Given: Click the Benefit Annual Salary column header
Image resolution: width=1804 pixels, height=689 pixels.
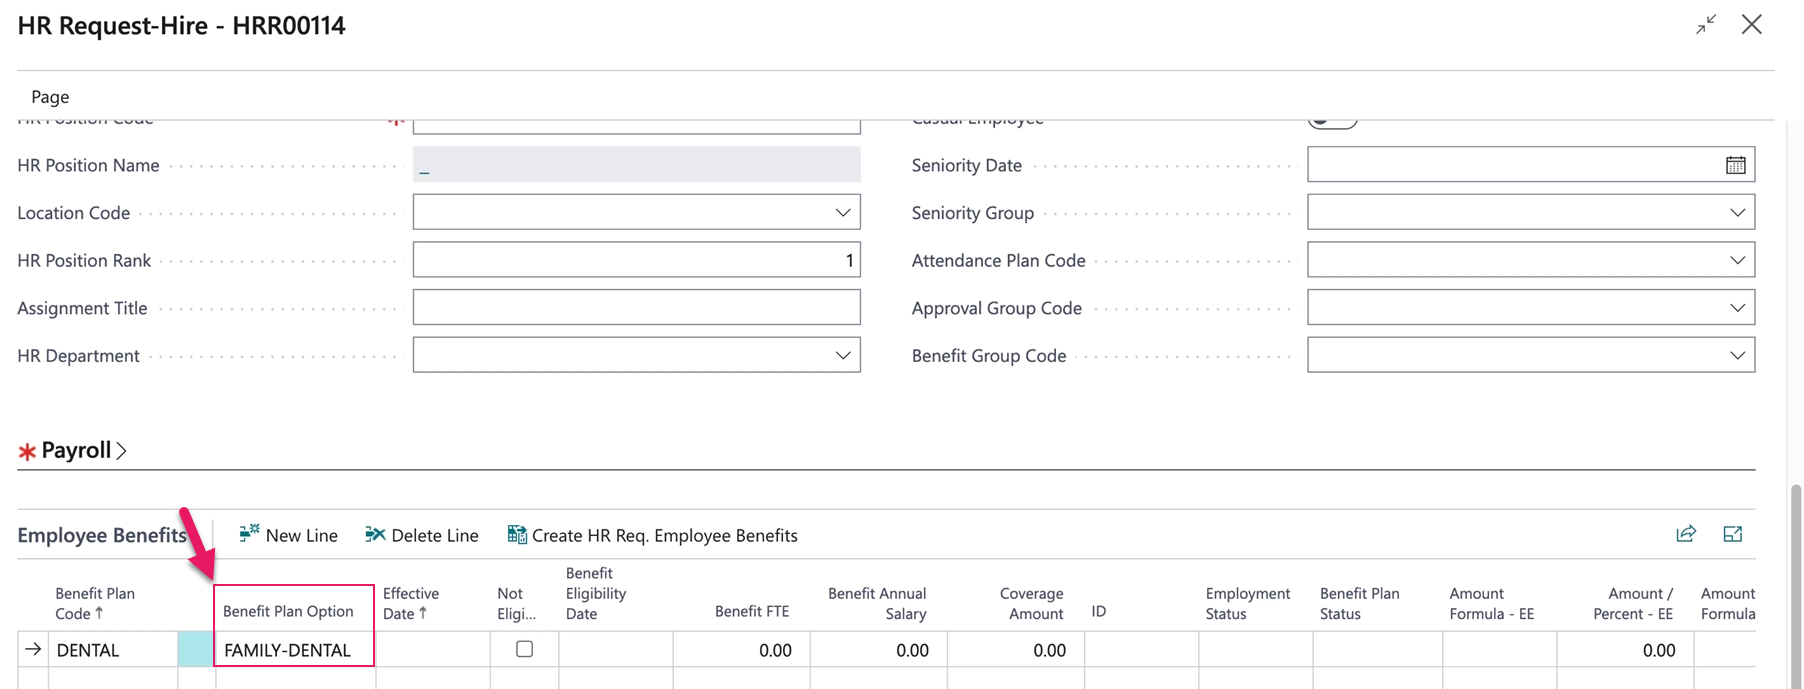Looking at the screenshot, I should click(877, 603).
